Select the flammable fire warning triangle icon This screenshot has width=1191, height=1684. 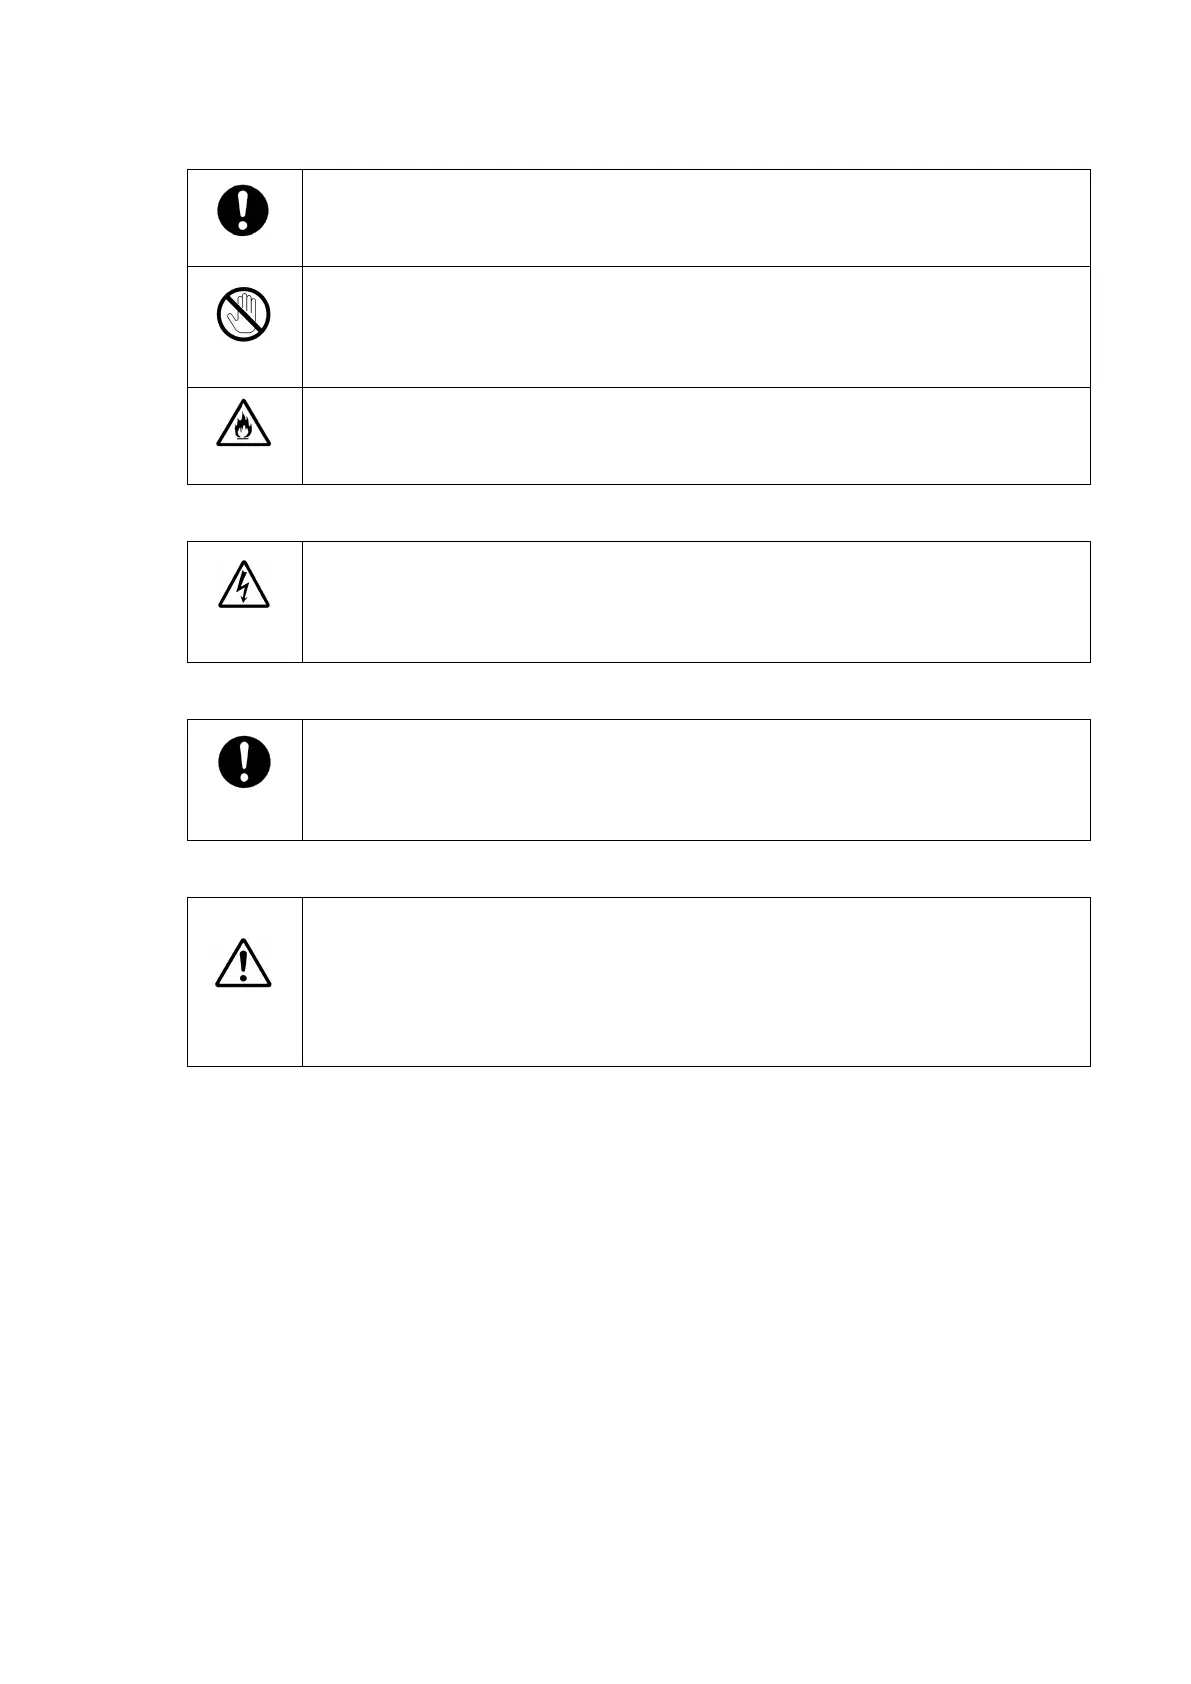[244, 424]
